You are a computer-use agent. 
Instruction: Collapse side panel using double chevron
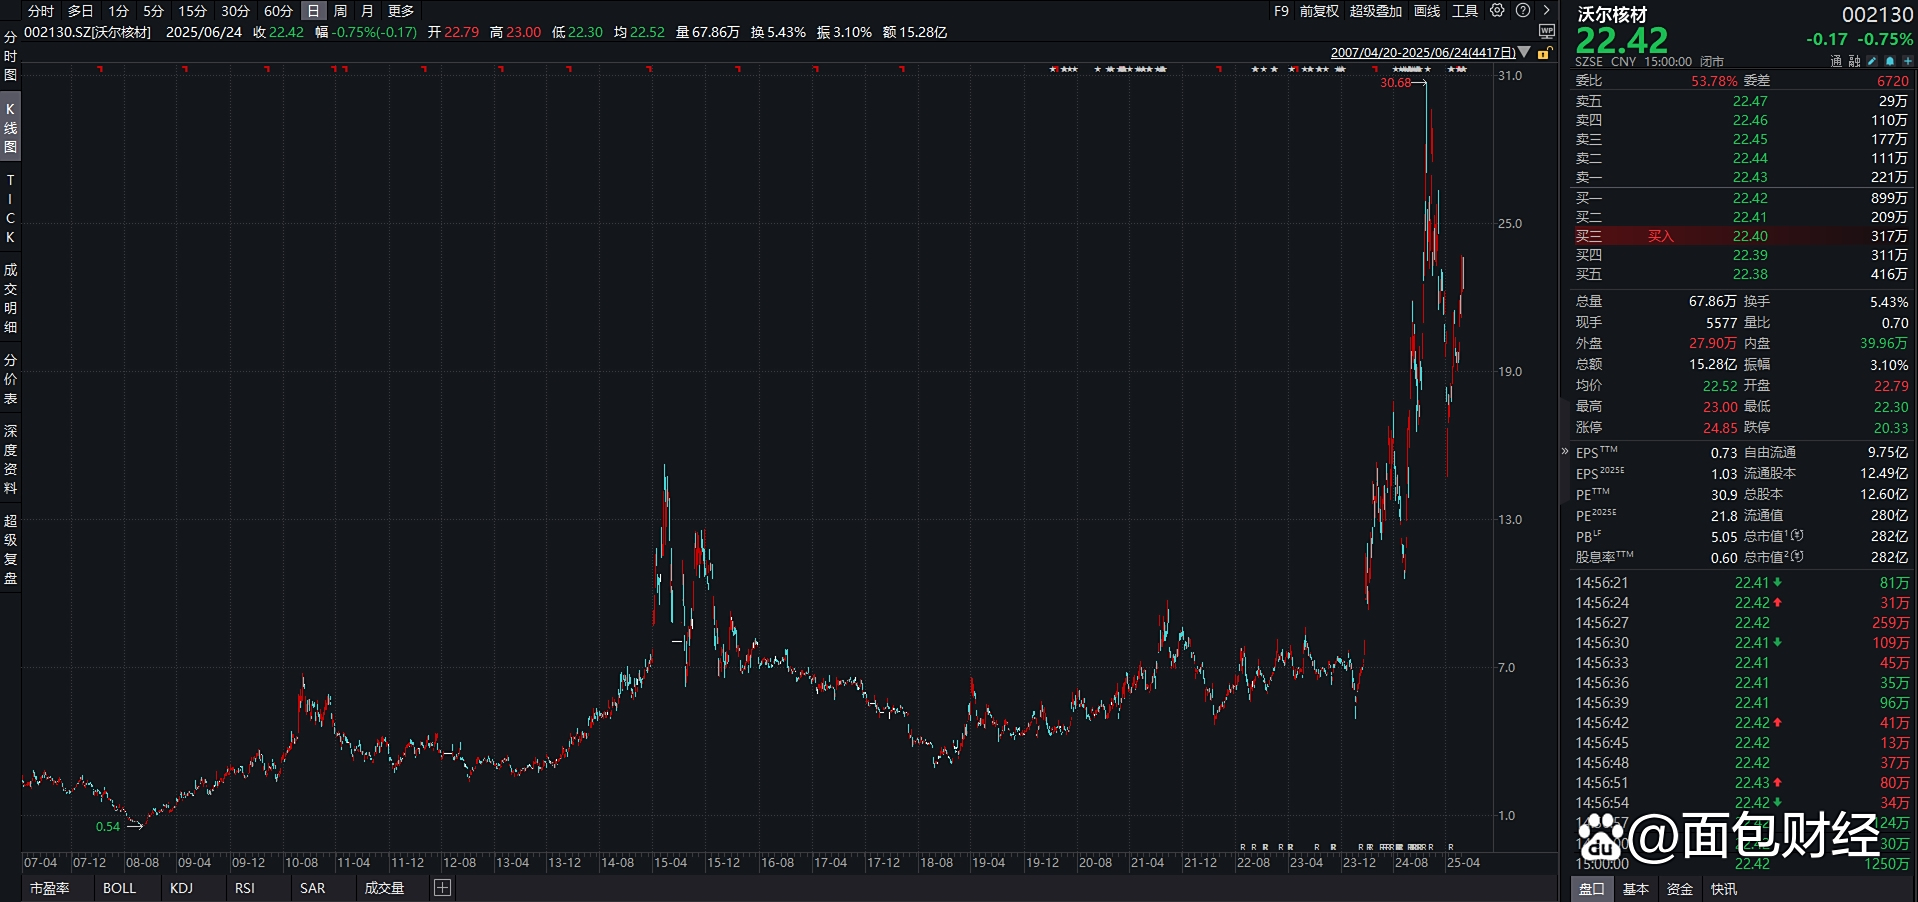[1565, 452]
